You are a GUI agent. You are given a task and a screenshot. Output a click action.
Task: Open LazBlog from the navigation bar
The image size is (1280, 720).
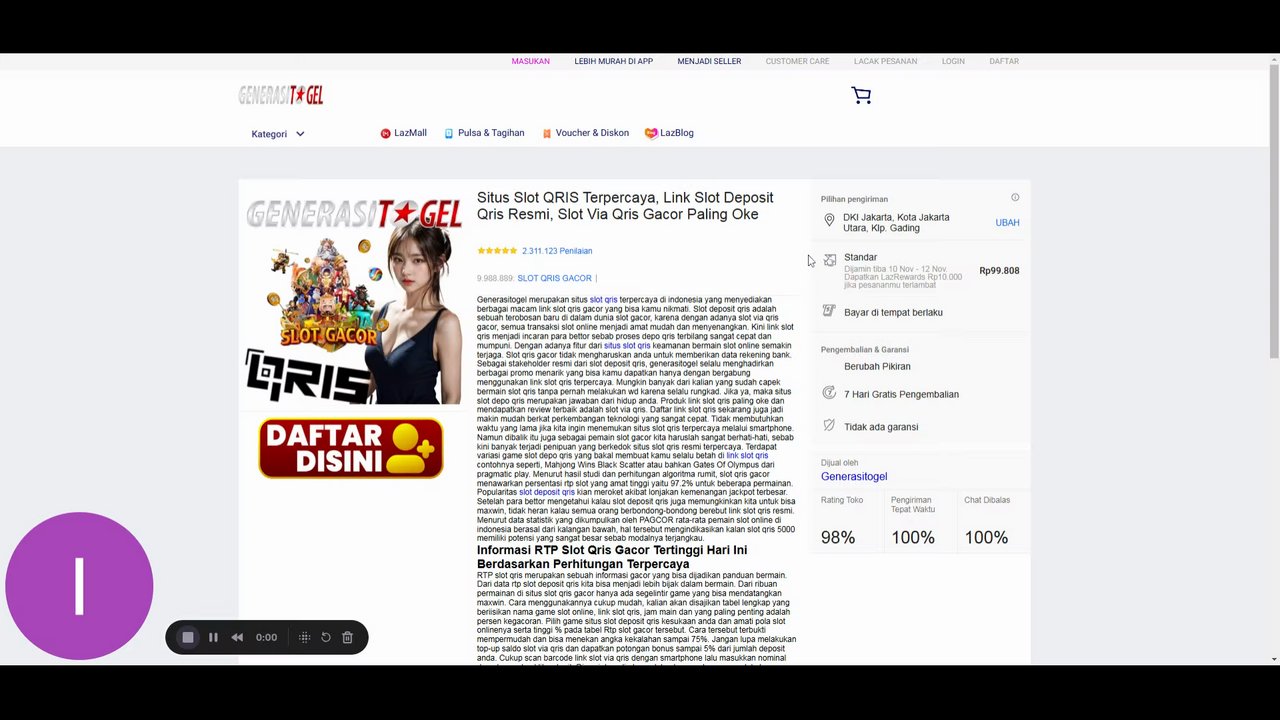click(x=669, y=133)
